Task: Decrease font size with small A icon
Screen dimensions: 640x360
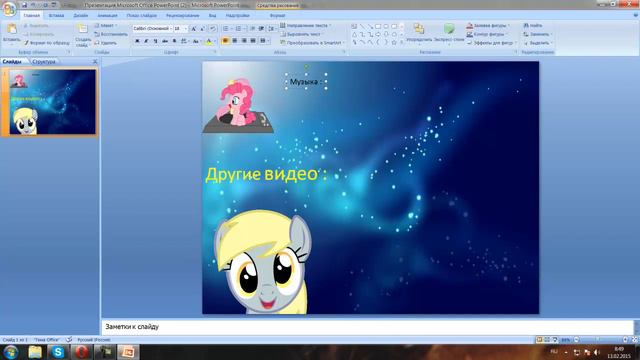Action: [x=202, y=29]
